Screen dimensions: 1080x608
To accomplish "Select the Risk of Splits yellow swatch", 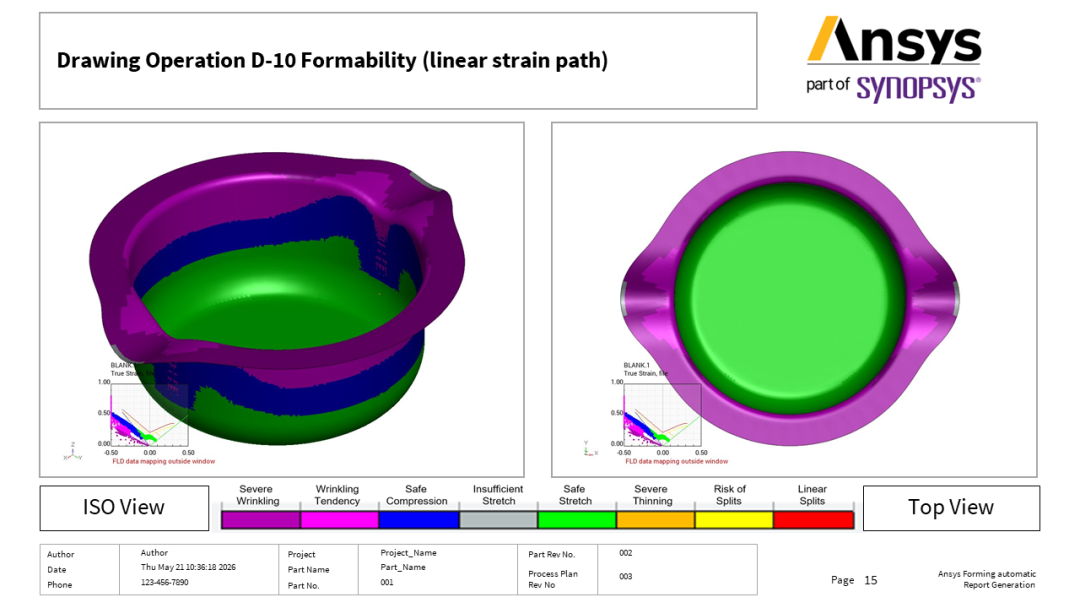I will [734, 521].
